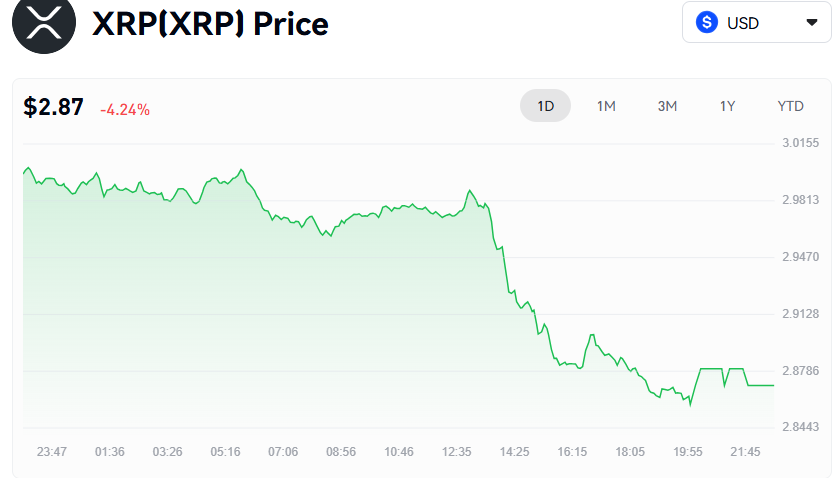Viewport: 833px width, 478px height.
Task: Click the XRP(XRP) Price heading
Action: click(210, 24)
